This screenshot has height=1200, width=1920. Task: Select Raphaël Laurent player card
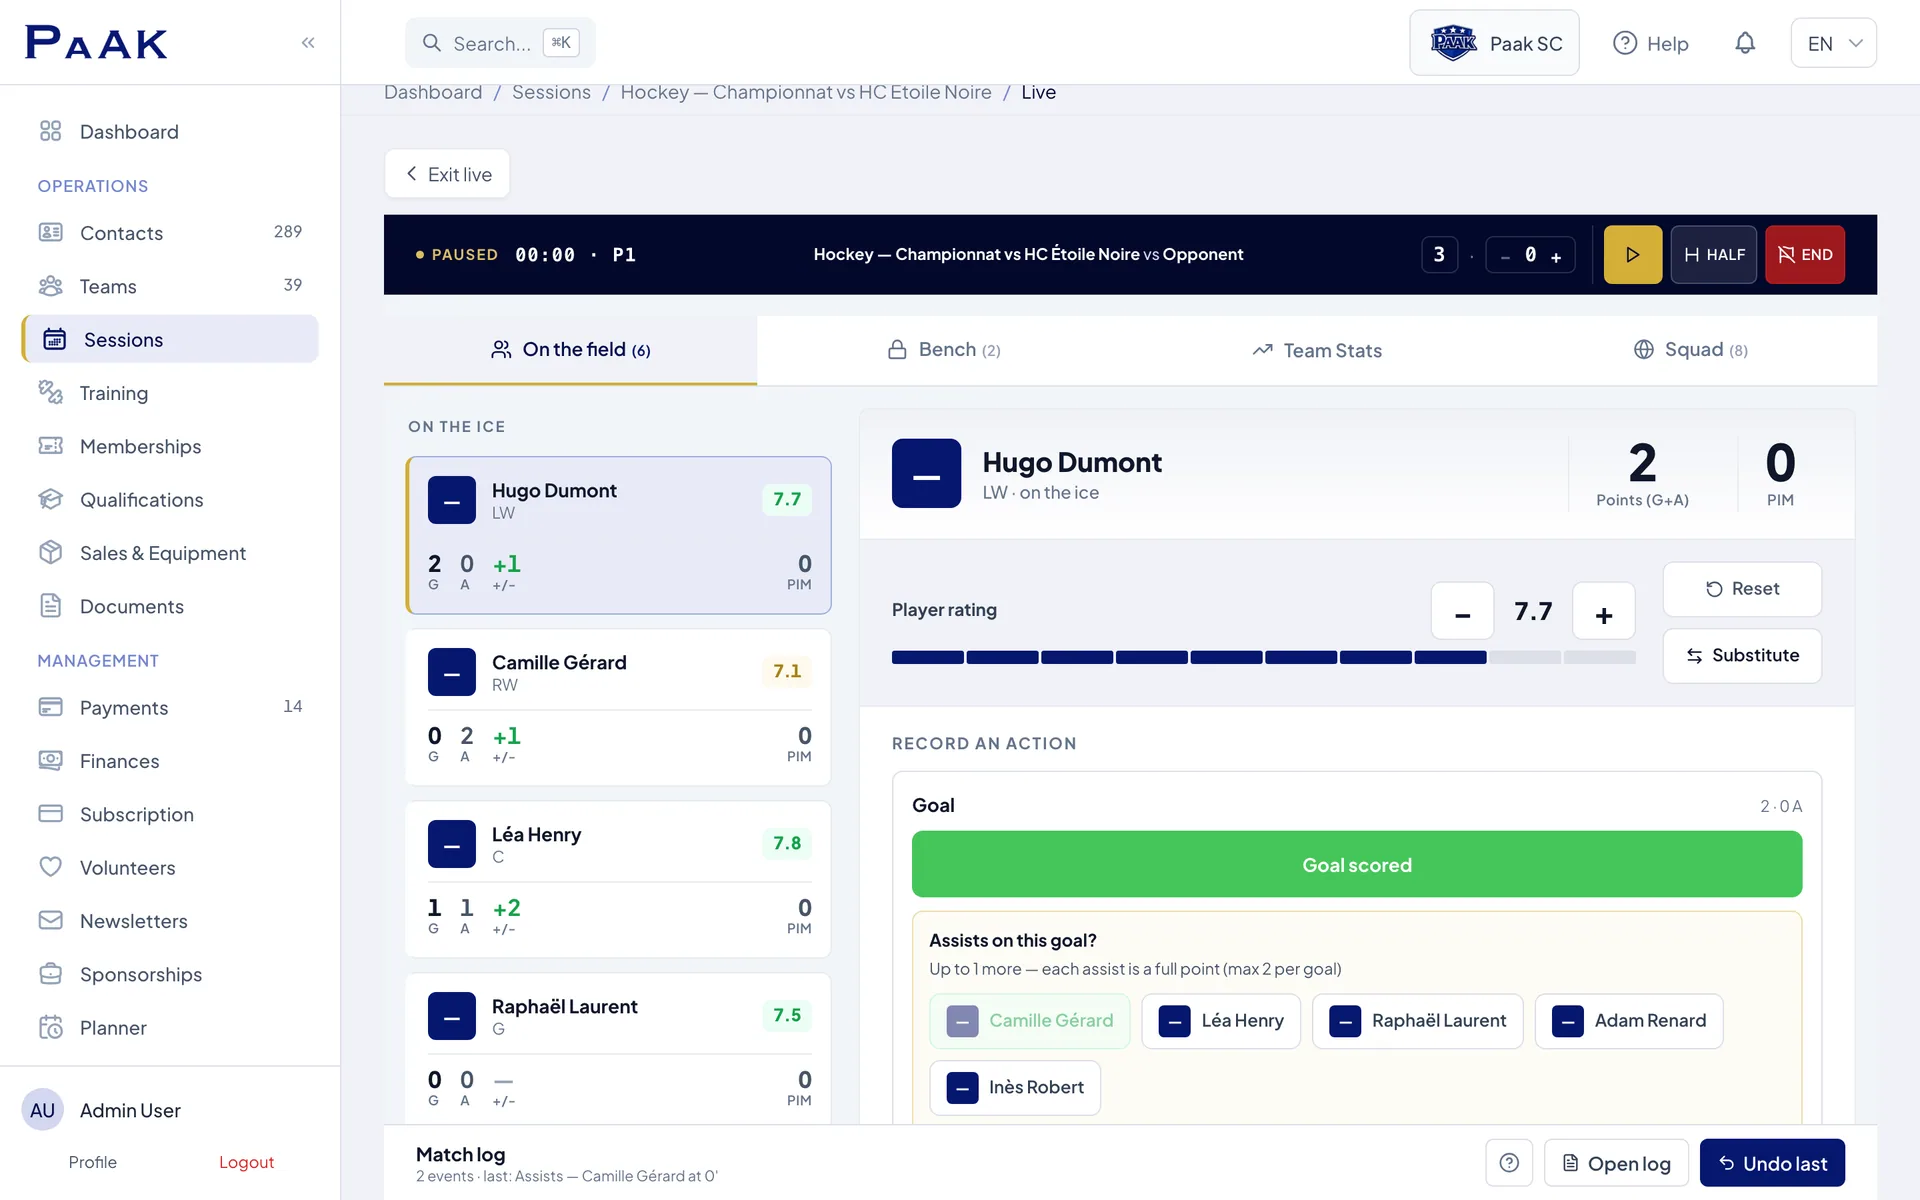[x=618, y=1048]
